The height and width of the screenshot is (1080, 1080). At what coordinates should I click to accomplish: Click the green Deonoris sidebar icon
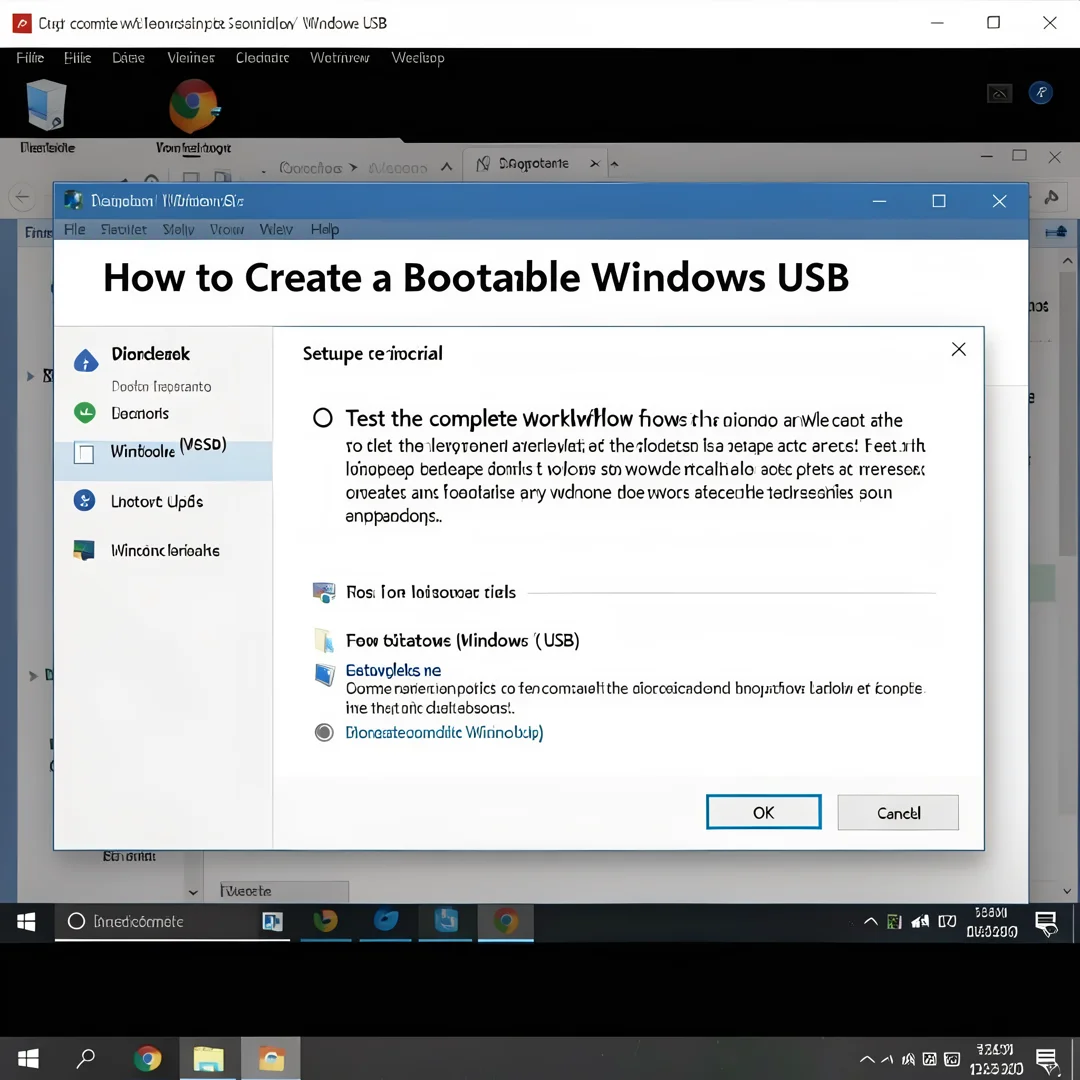[x=85, y=413]
